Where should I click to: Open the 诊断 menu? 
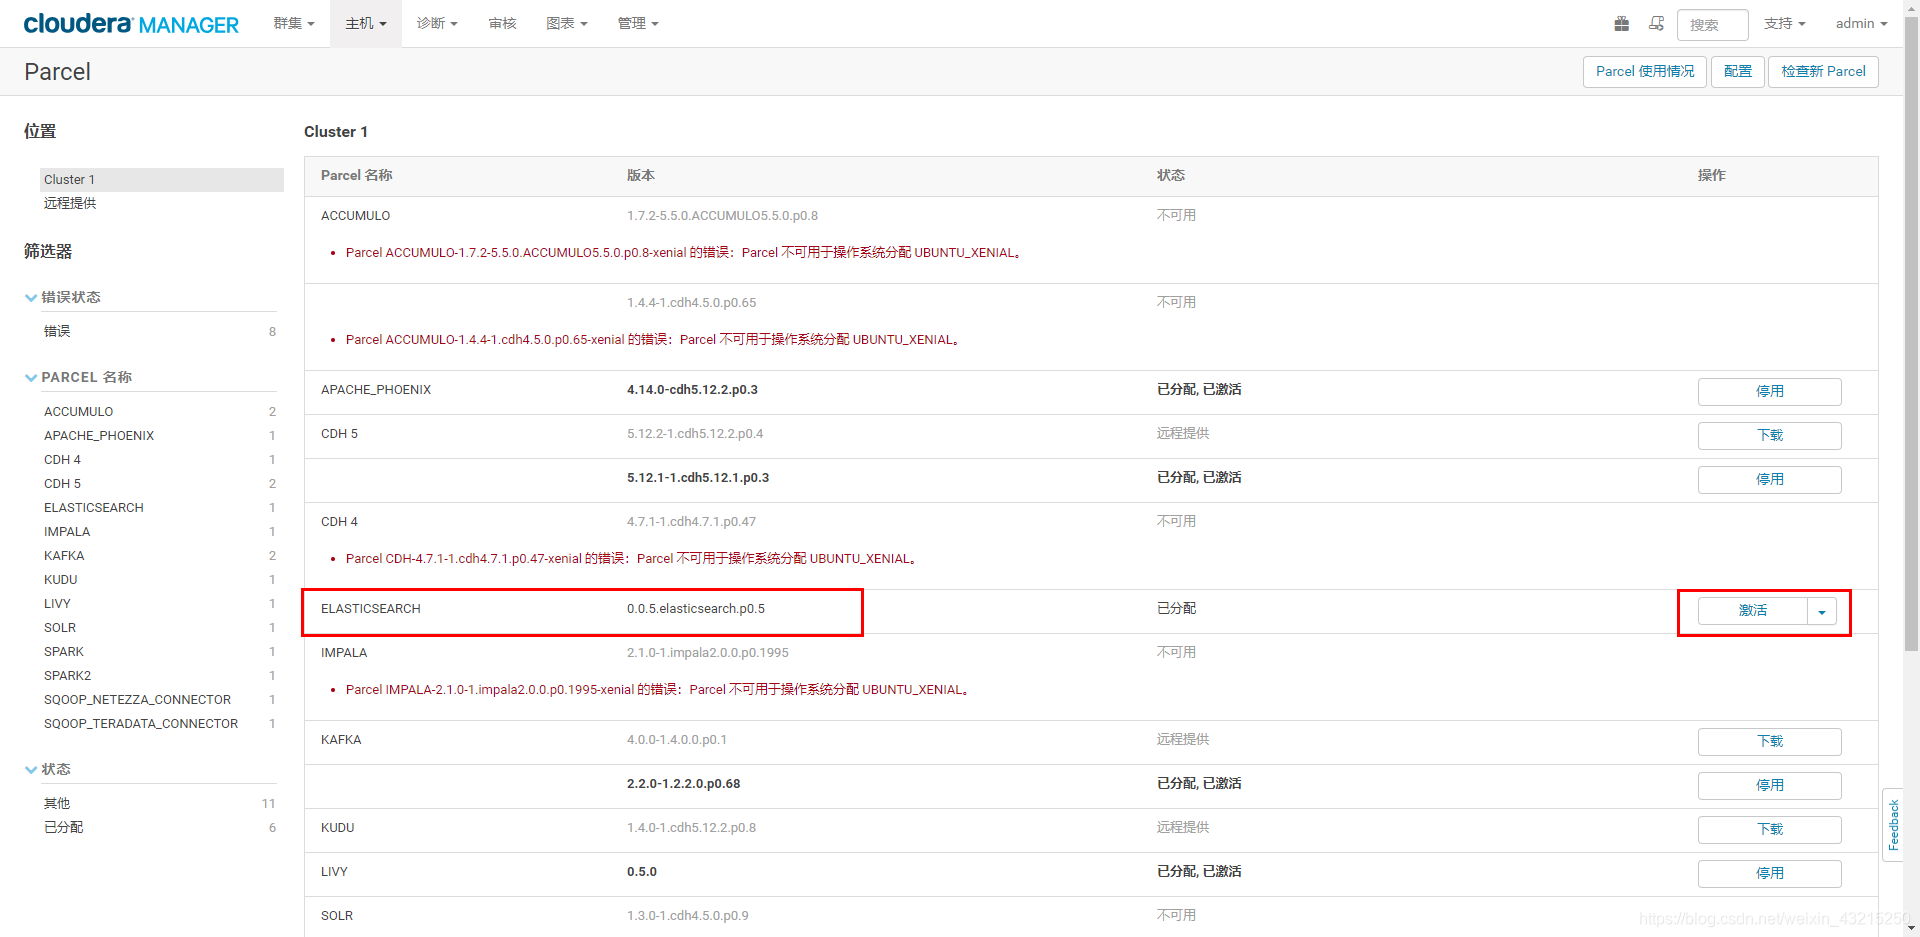[437, 23]
